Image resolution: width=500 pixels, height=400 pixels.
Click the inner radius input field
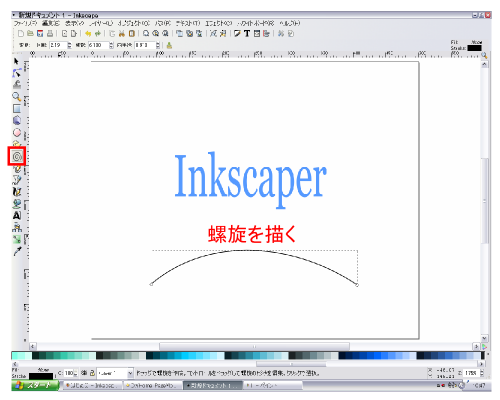(145, 45)
